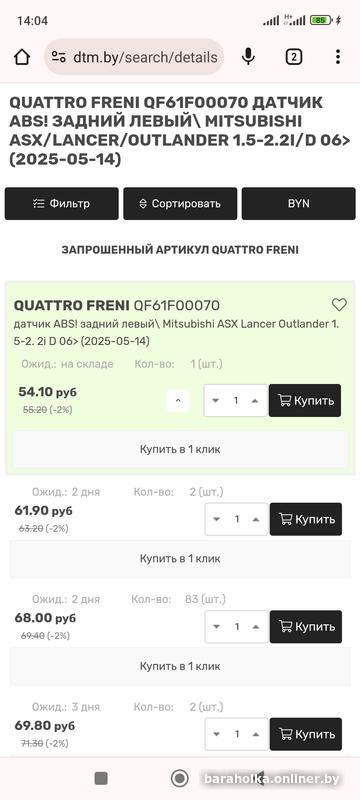Open the Фильтр options
360x800 pixels.
point(62,204)
